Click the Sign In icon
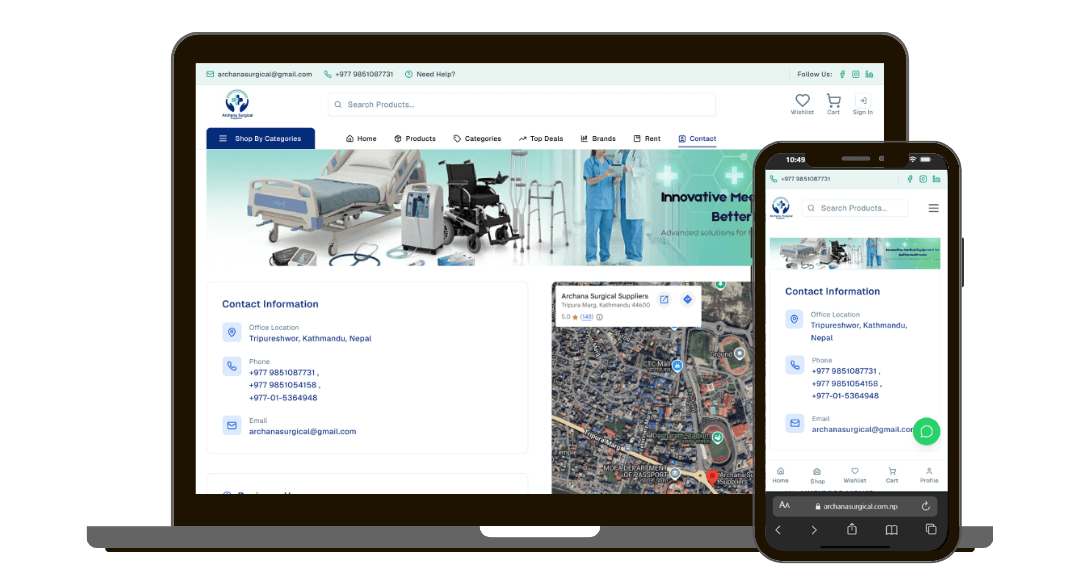This screenshot has width=1080, height=584. [862, 100]
